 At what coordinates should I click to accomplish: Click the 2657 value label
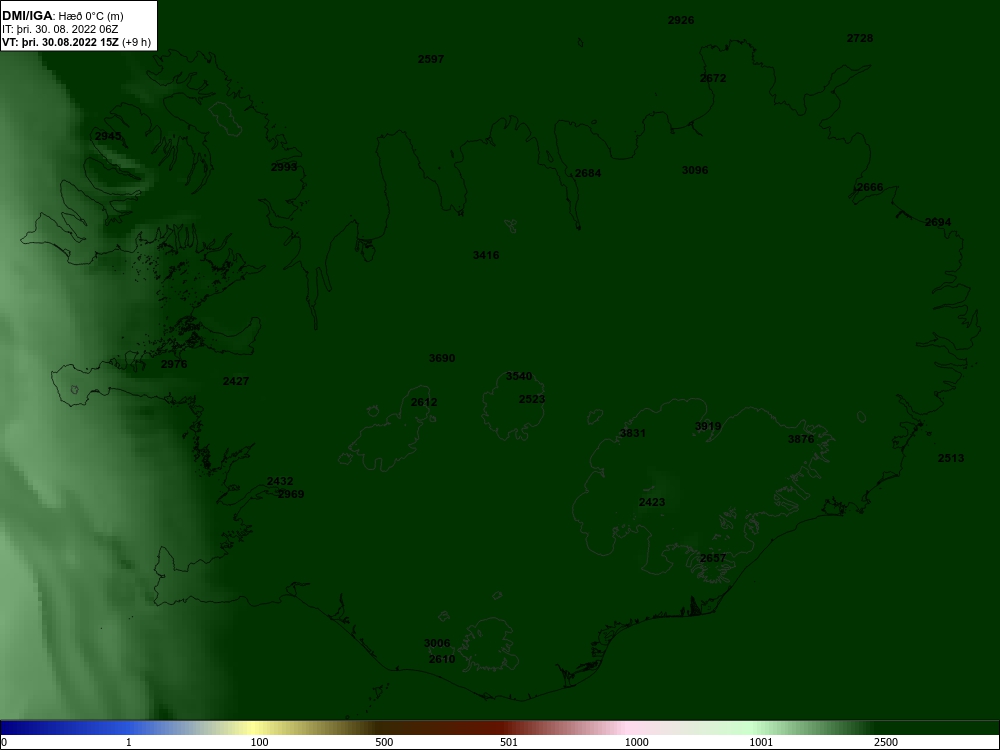click(x=712, y=559)
